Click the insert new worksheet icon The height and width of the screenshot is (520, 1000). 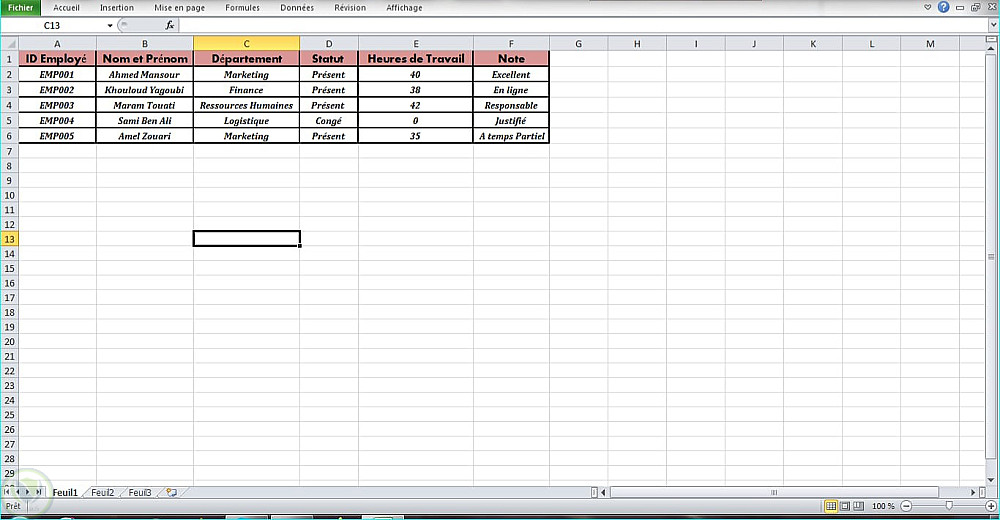tap(172, 493)
